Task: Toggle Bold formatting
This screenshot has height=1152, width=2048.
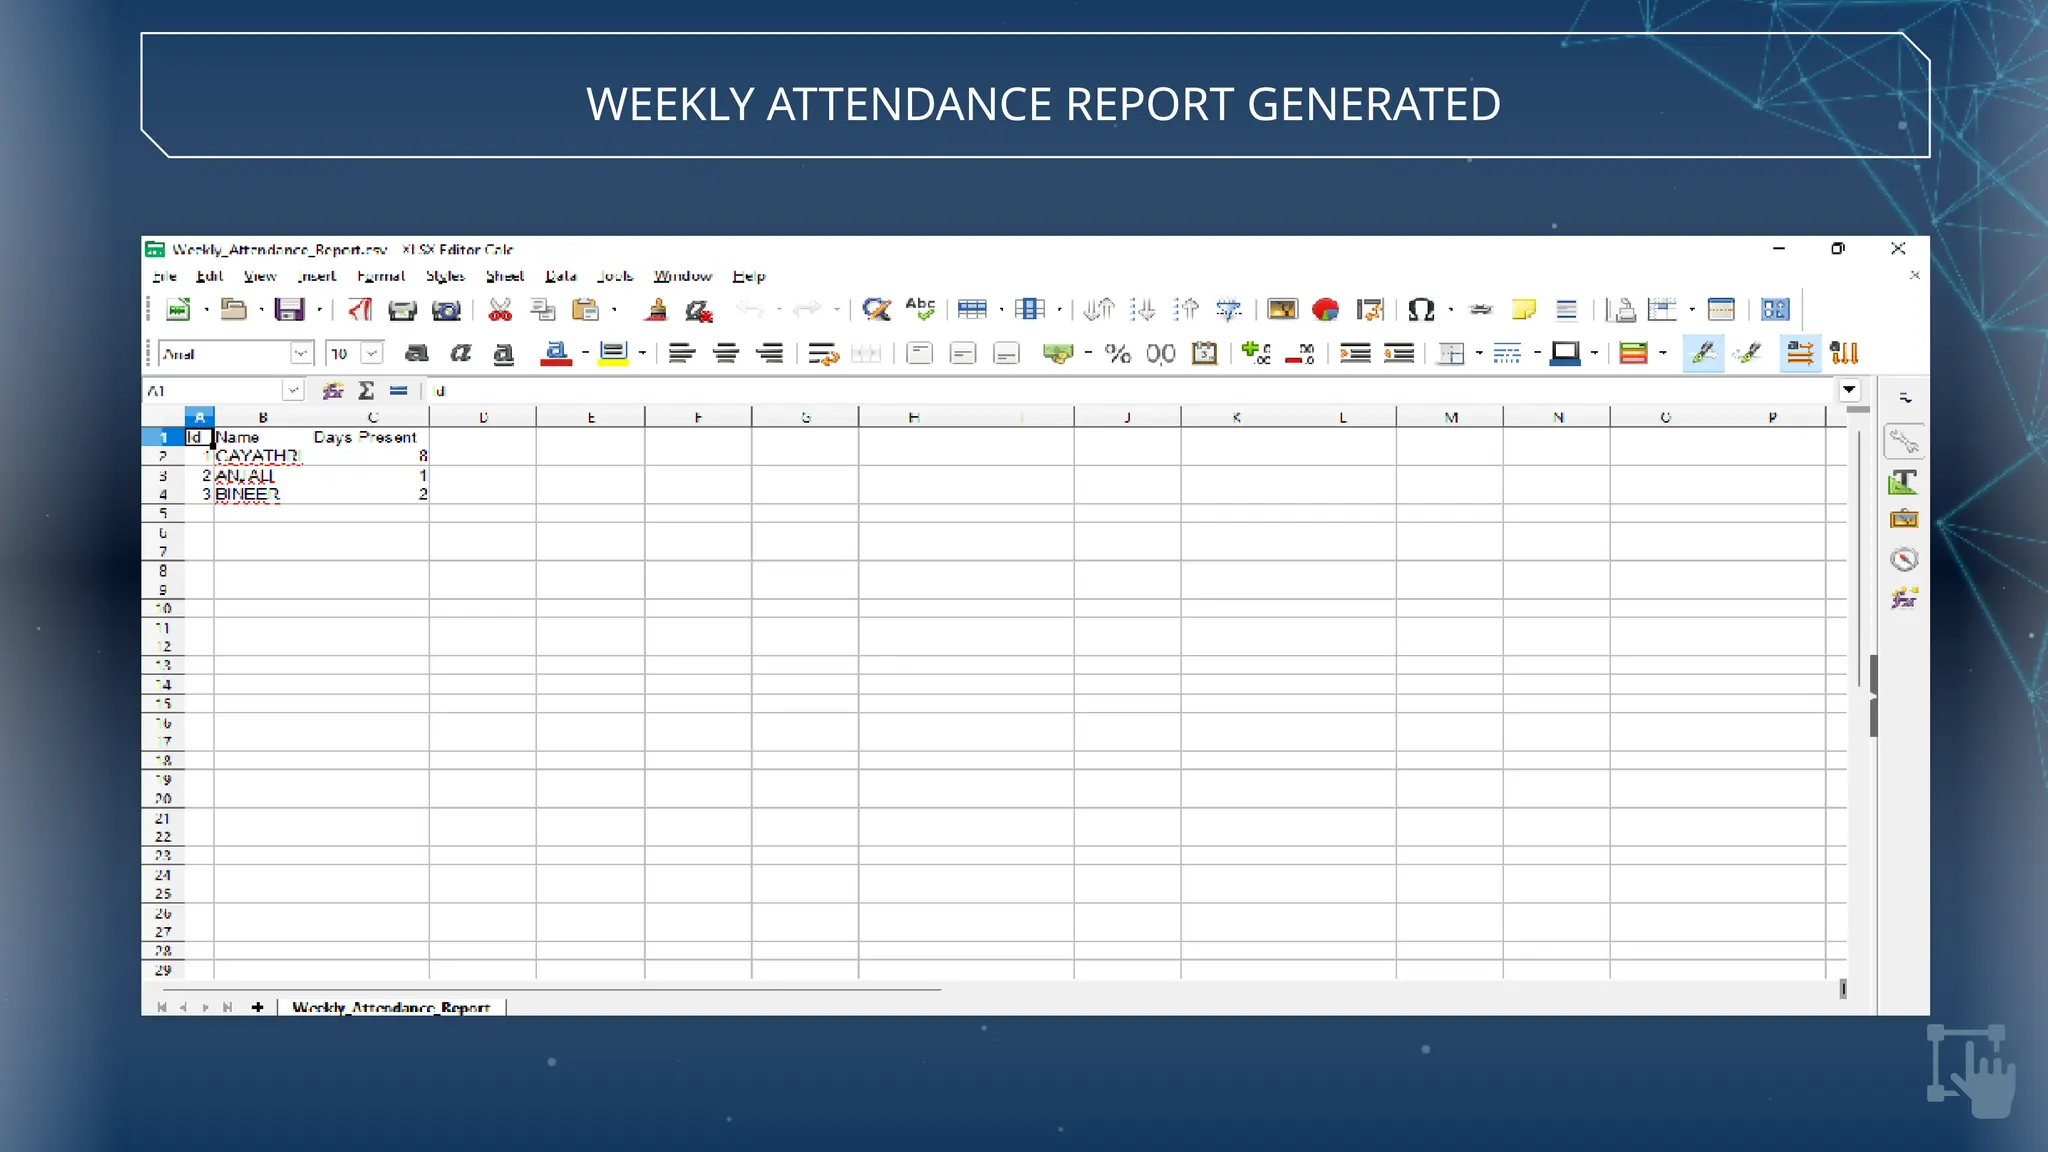Action: click(417, 354)
